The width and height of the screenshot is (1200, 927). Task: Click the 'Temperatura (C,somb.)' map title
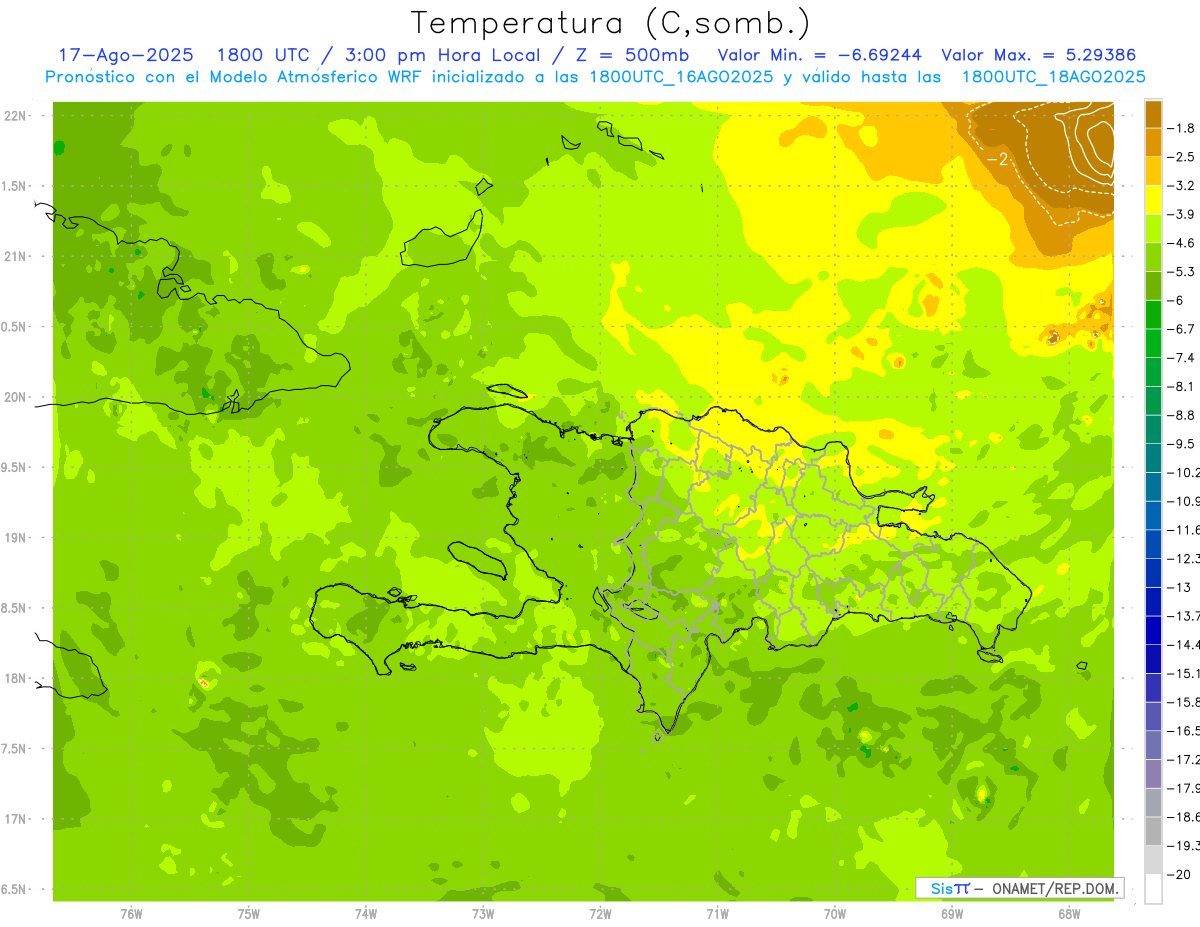[610, 23]
